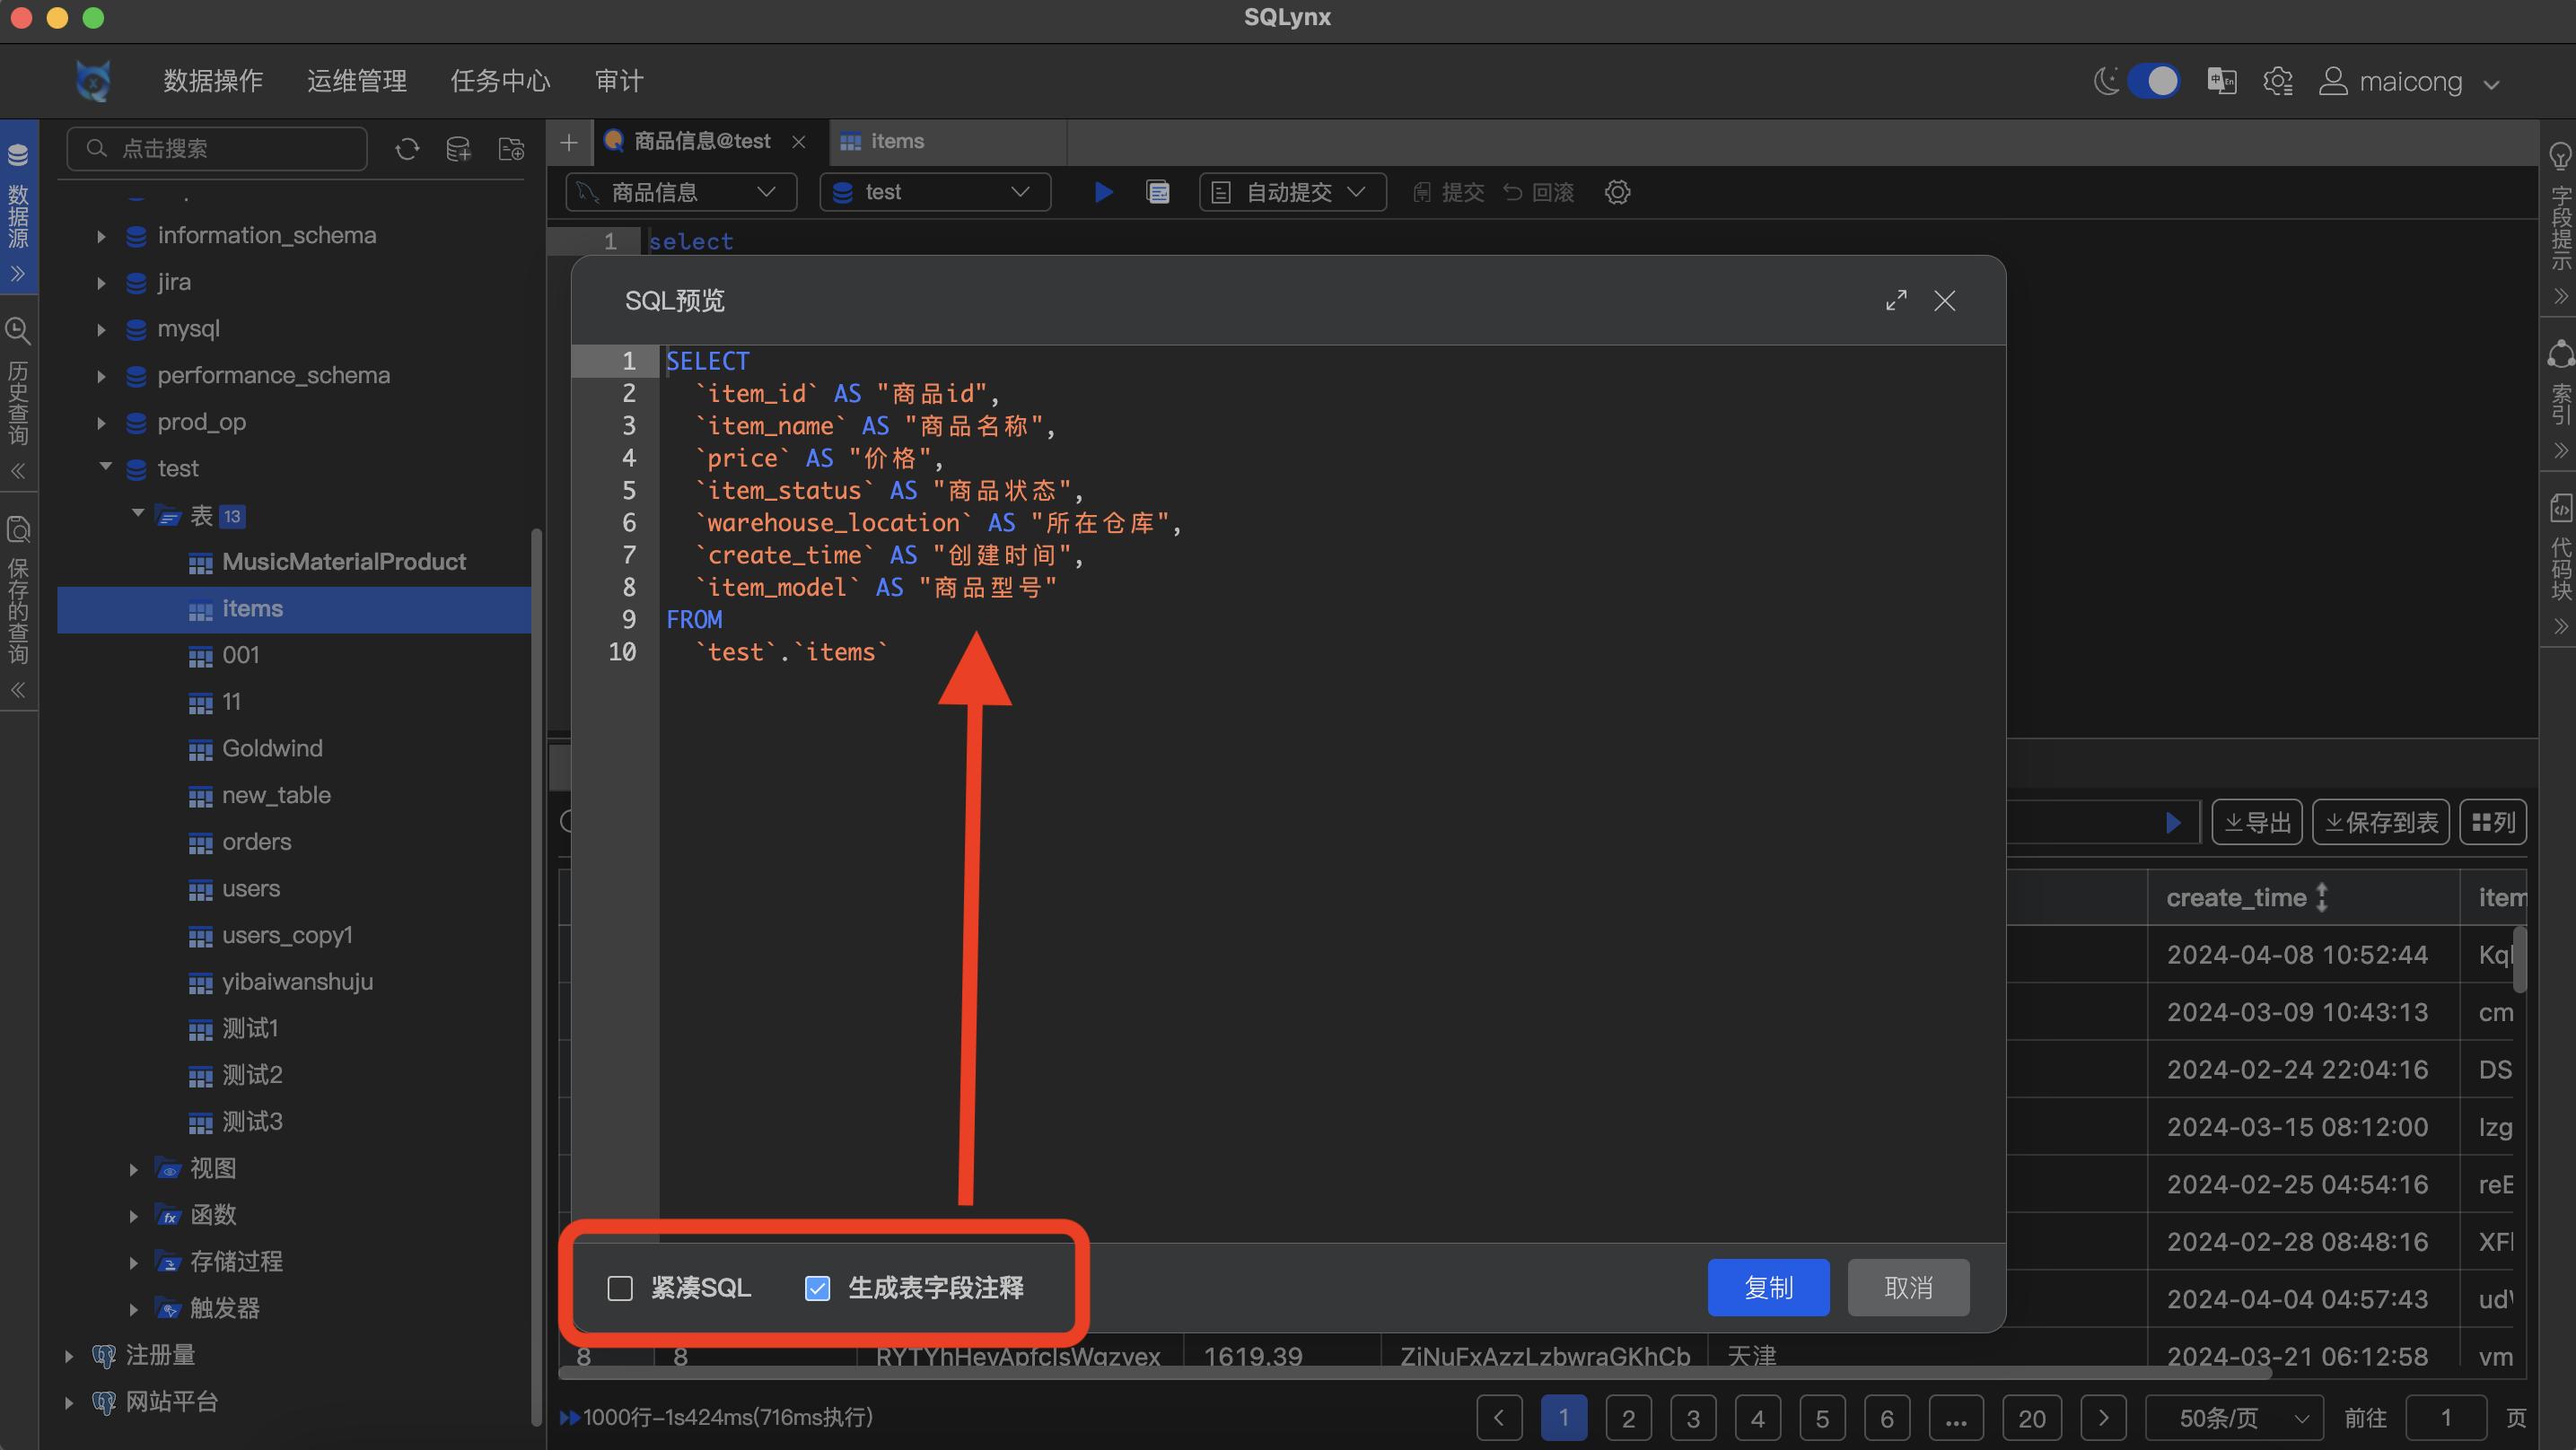Viewport: 2576px width, 1450px height.
Task: Expand the information_schema database node
Action: coord(101,236)
